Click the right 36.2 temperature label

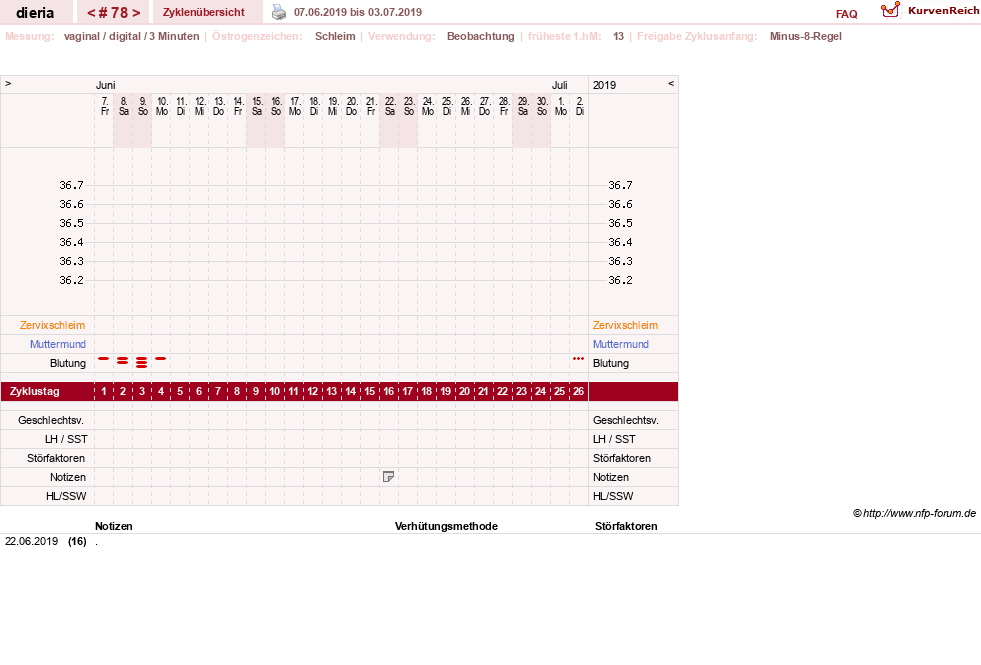click(620, 280)
